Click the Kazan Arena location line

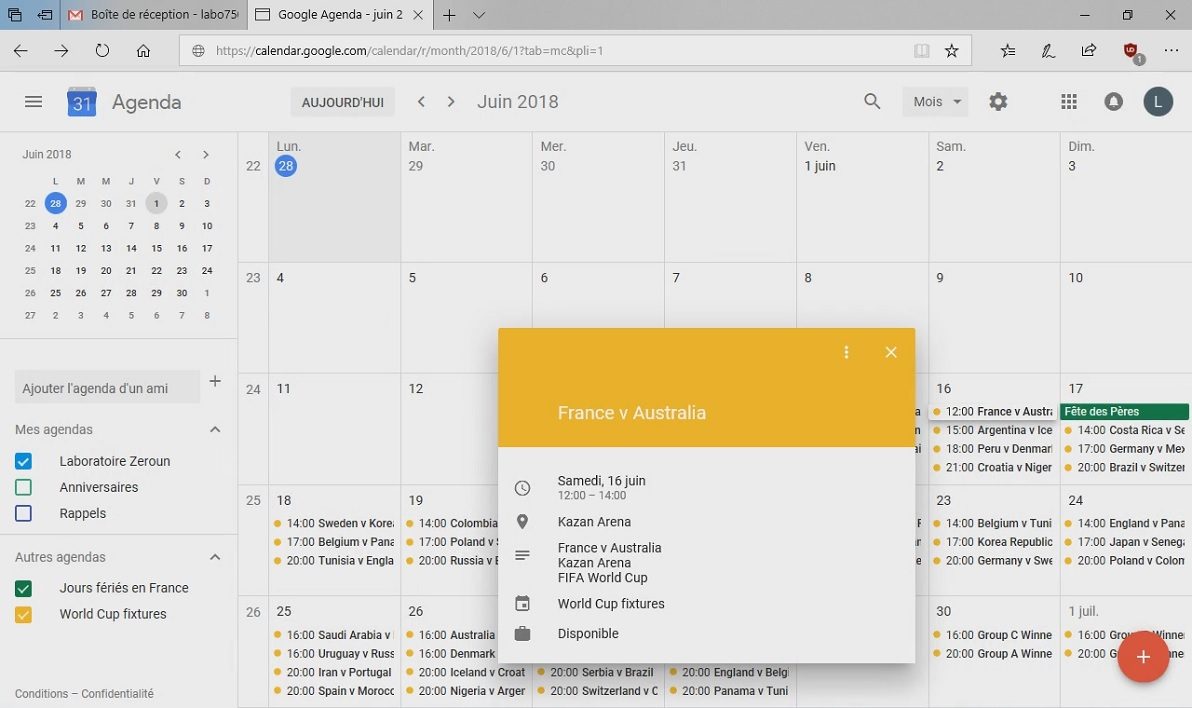594,522
